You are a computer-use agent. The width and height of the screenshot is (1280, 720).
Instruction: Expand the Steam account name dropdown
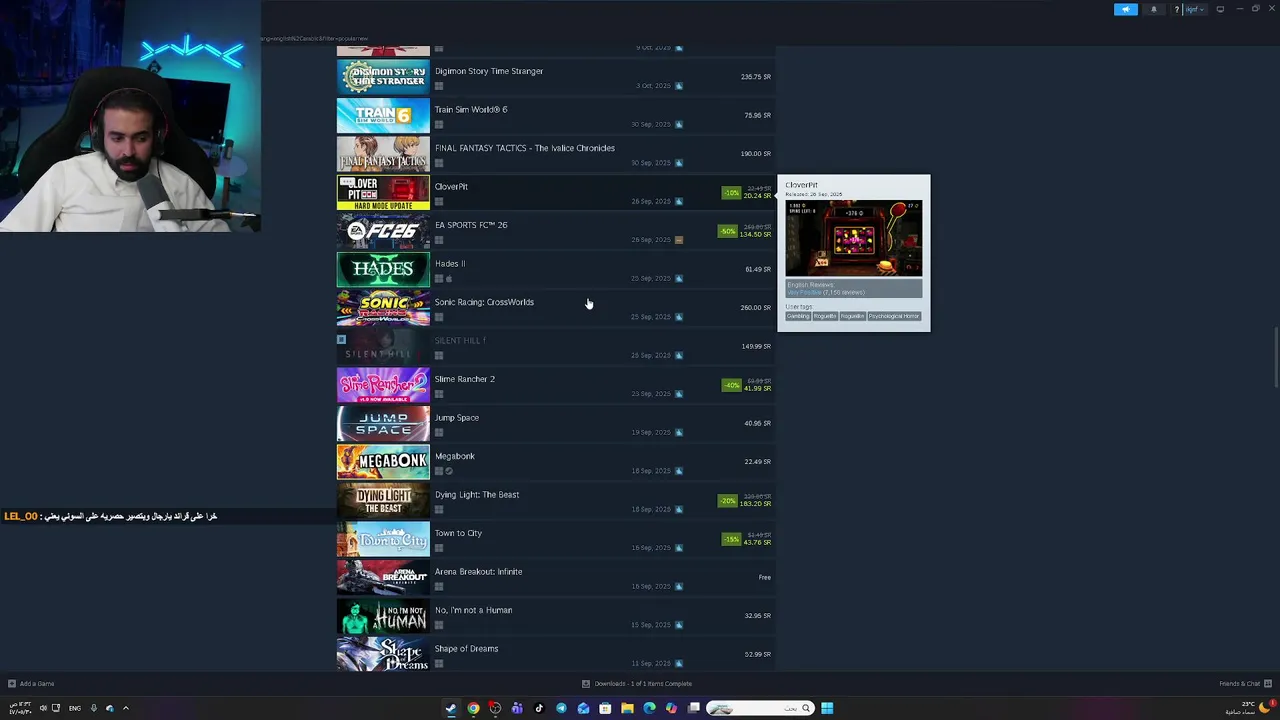(x=1194, y=9)
